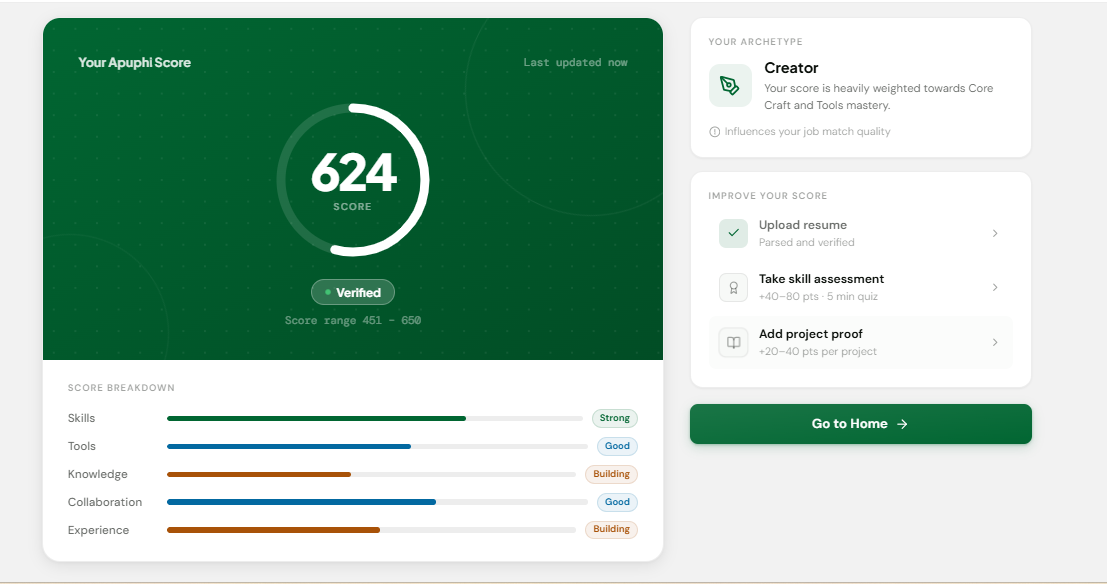Click the green dot in Verified badge
Image resolution: width=1107 pixels, height=584 pixels.
pos(328,292)
